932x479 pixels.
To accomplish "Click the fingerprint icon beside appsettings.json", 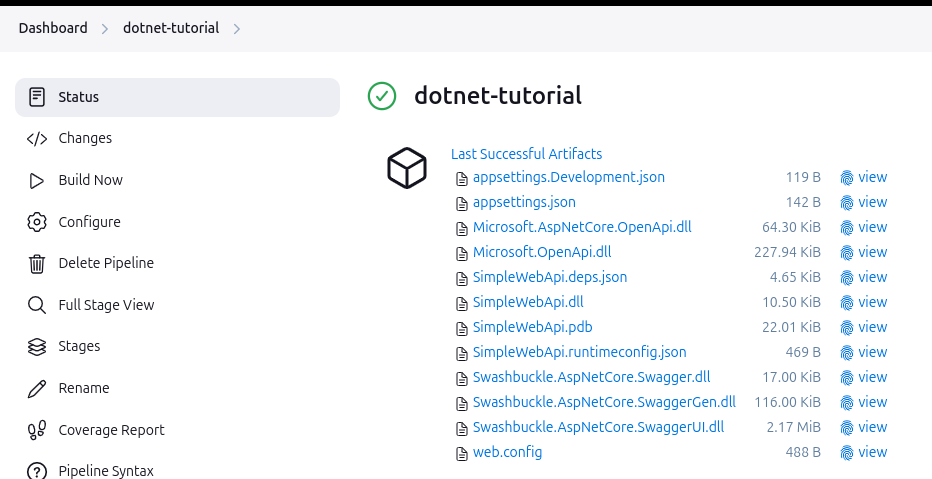I will coord(847,202).
